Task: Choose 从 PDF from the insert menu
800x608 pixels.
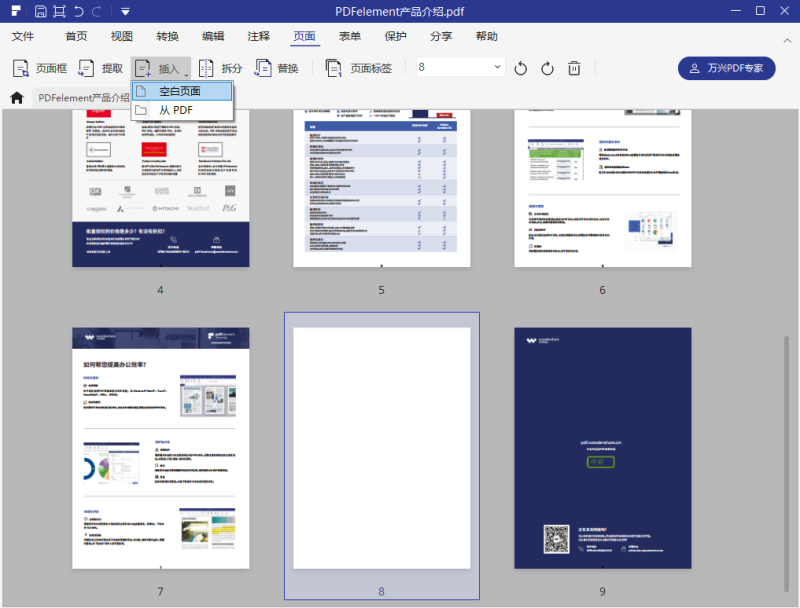Action: pos(176,110)
